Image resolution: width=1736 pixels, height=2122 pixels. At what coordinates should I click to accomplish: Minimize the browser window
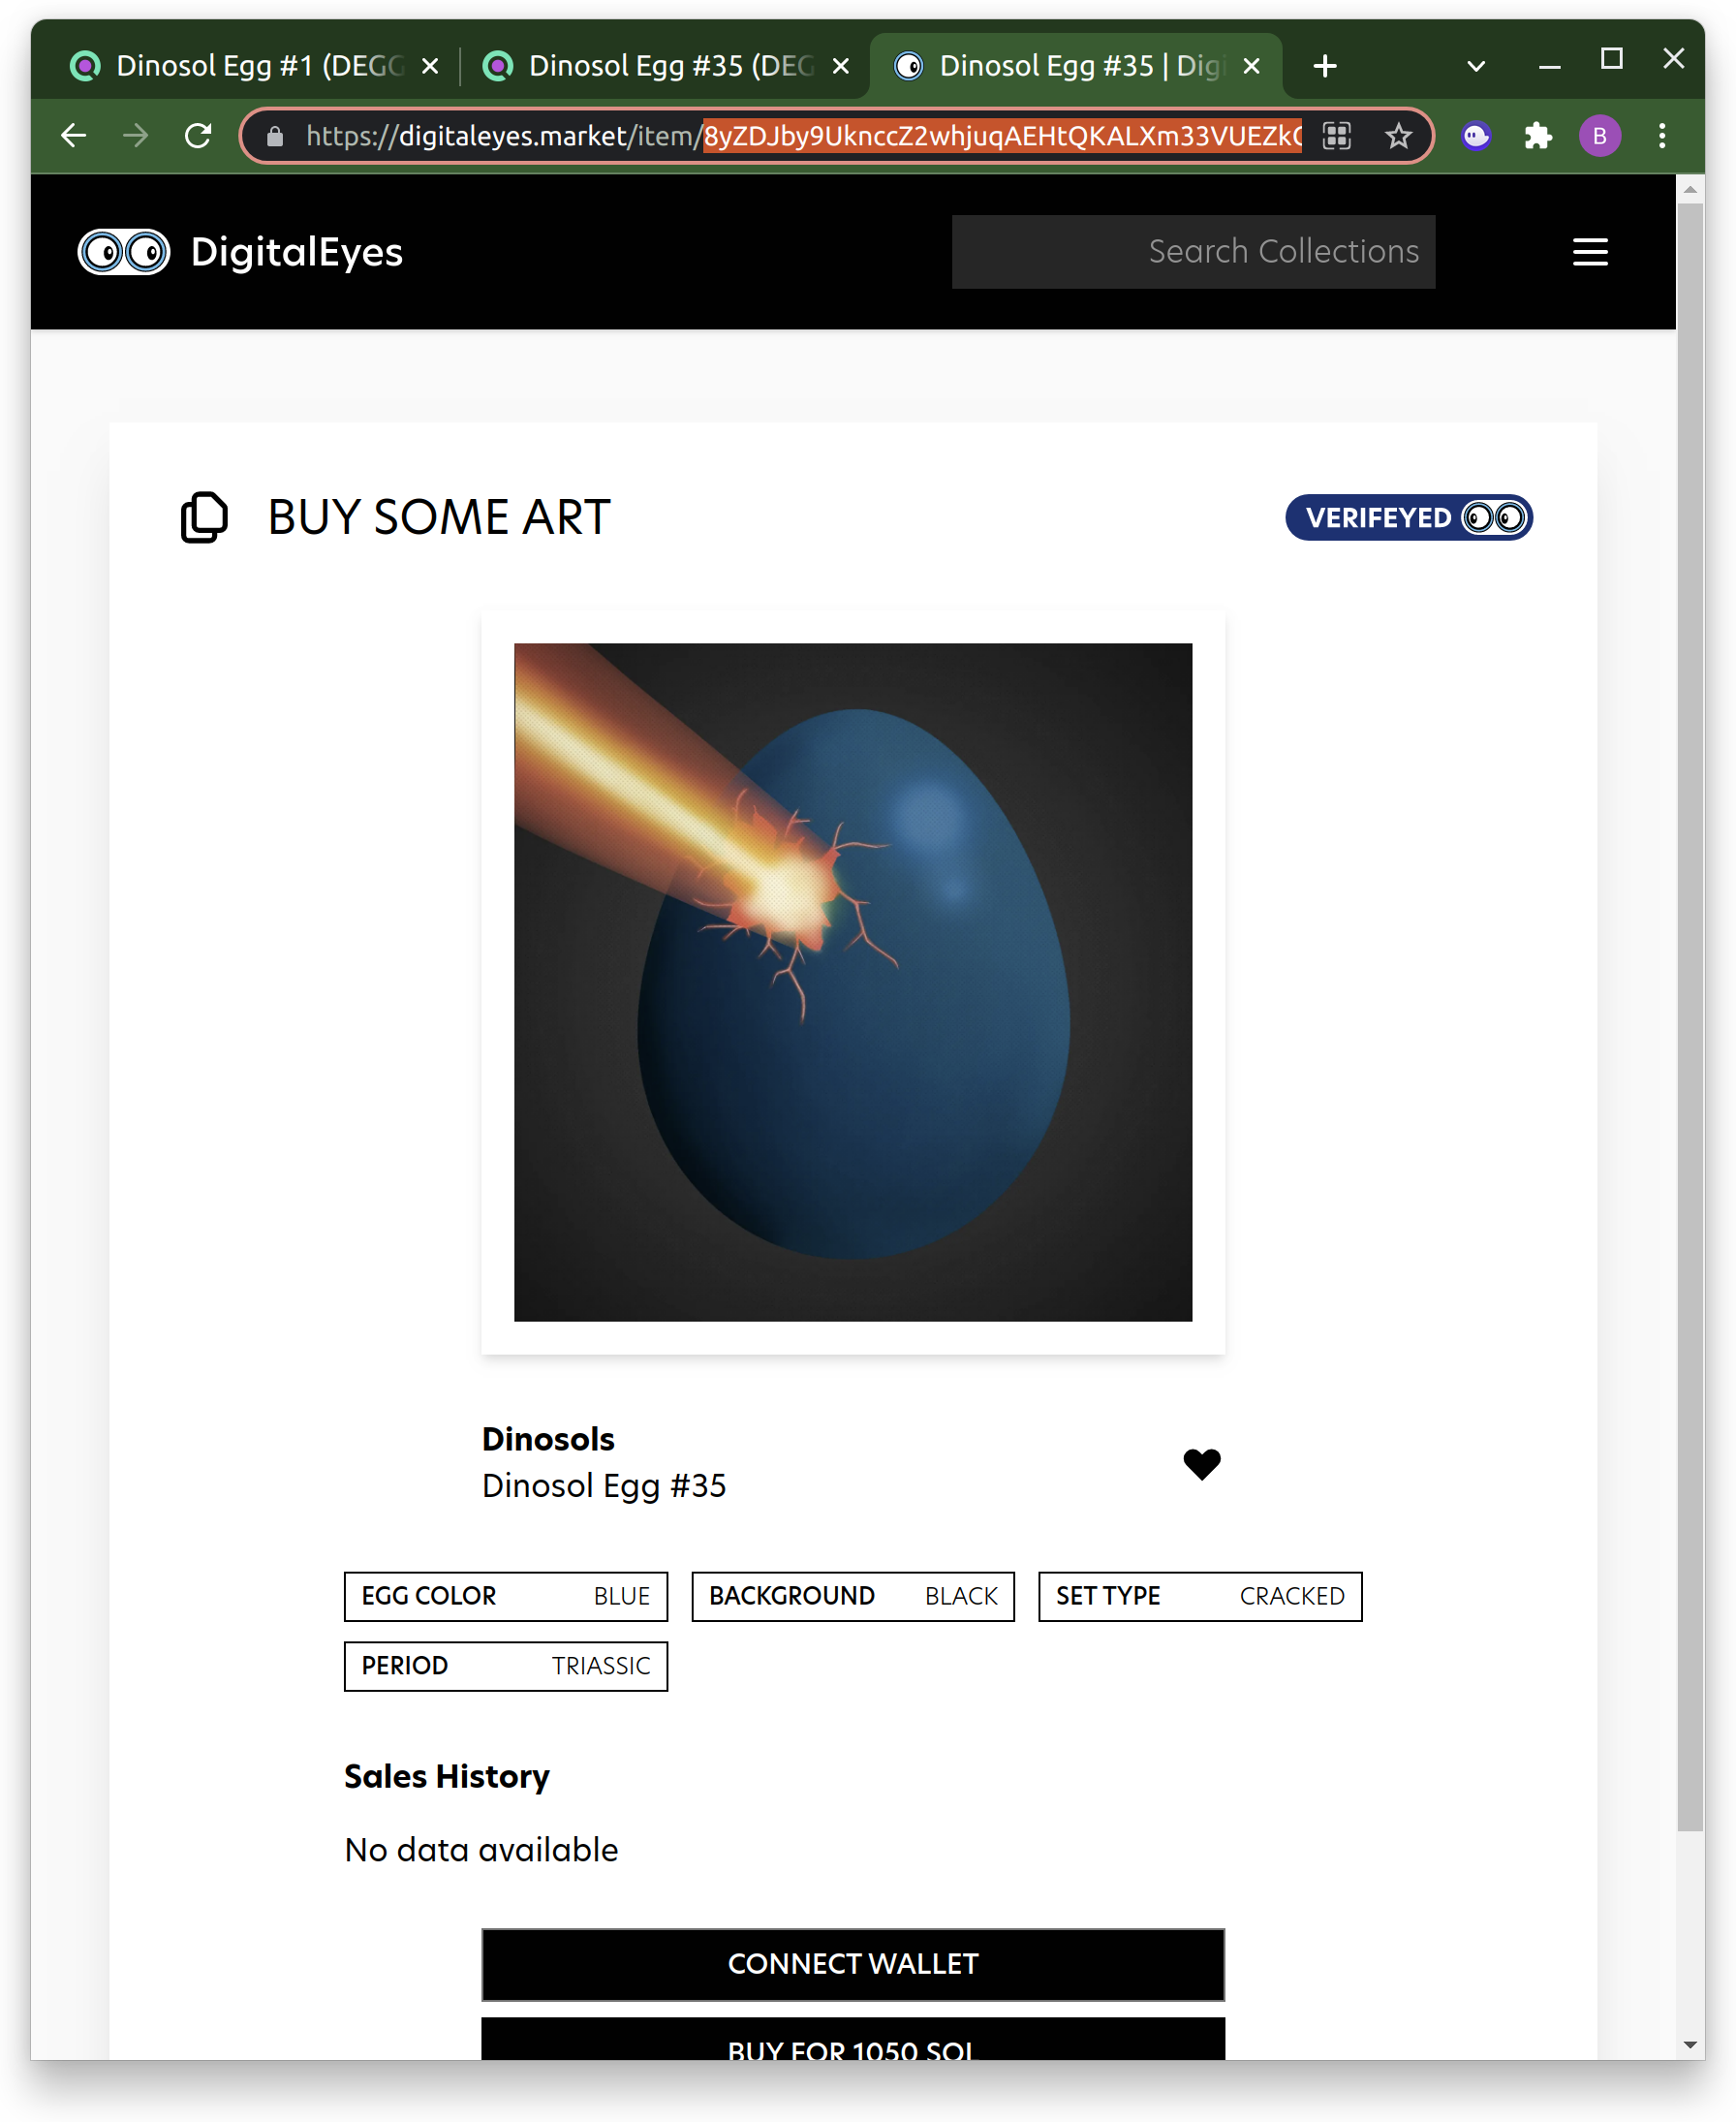pos(1549,66)
